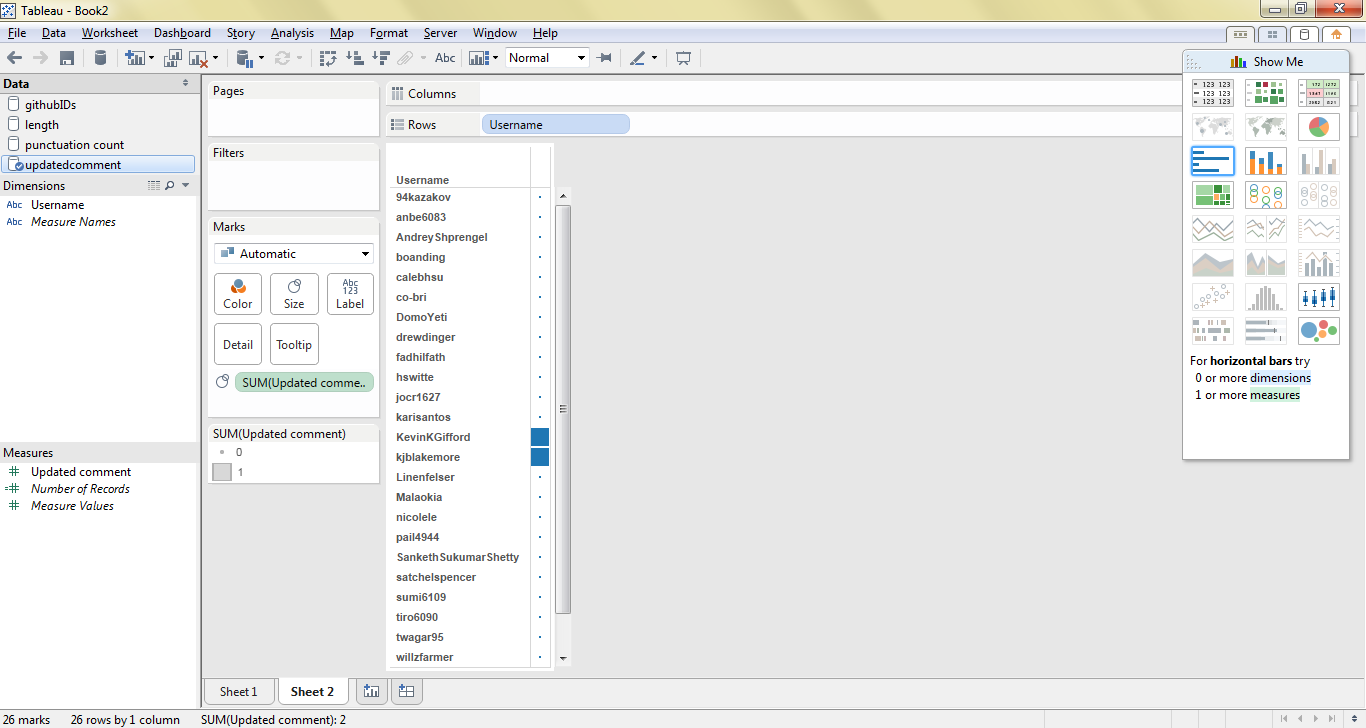The height and width of the screenshot is (728, 1366).
Task: Select the highlight table chart in Show Me
Action: (x=1319, y=93)
